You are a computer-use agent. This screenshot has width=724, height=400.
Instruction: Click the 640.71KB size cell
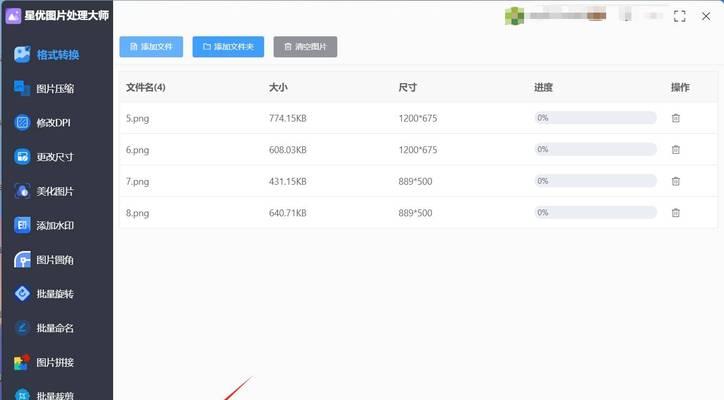click(x=288, y=213)
